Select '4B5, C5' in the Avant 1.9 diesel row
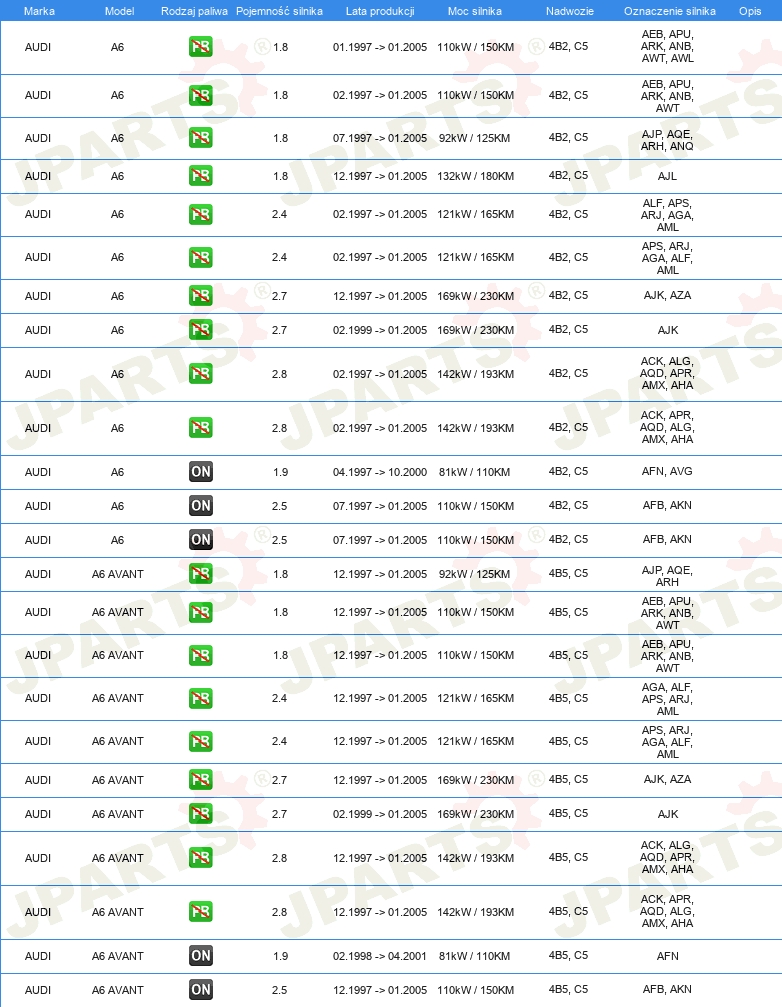This screenshot has height=1007, width=782. [568, 955]
